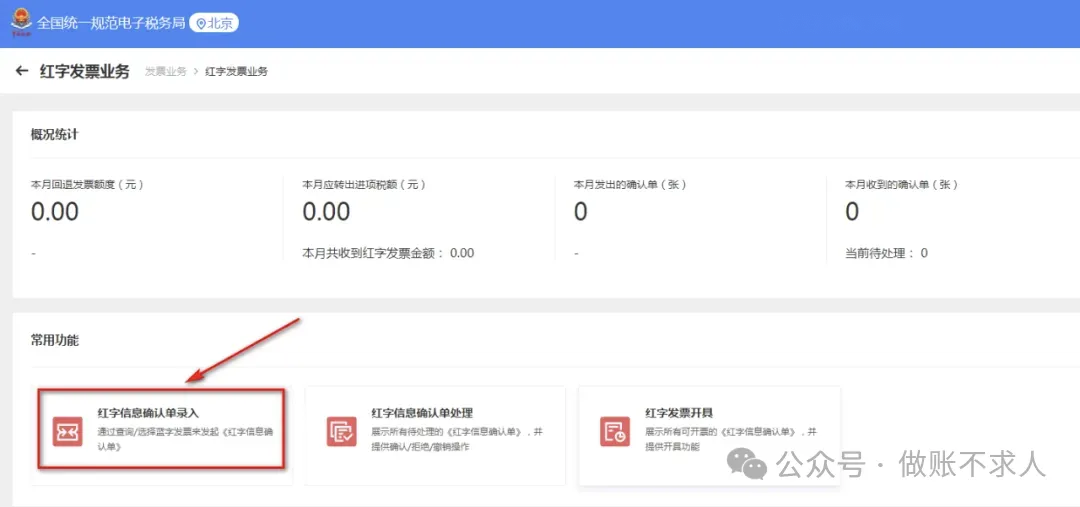Click 0.00 value under 本月回退发票额度

(55, 212)
